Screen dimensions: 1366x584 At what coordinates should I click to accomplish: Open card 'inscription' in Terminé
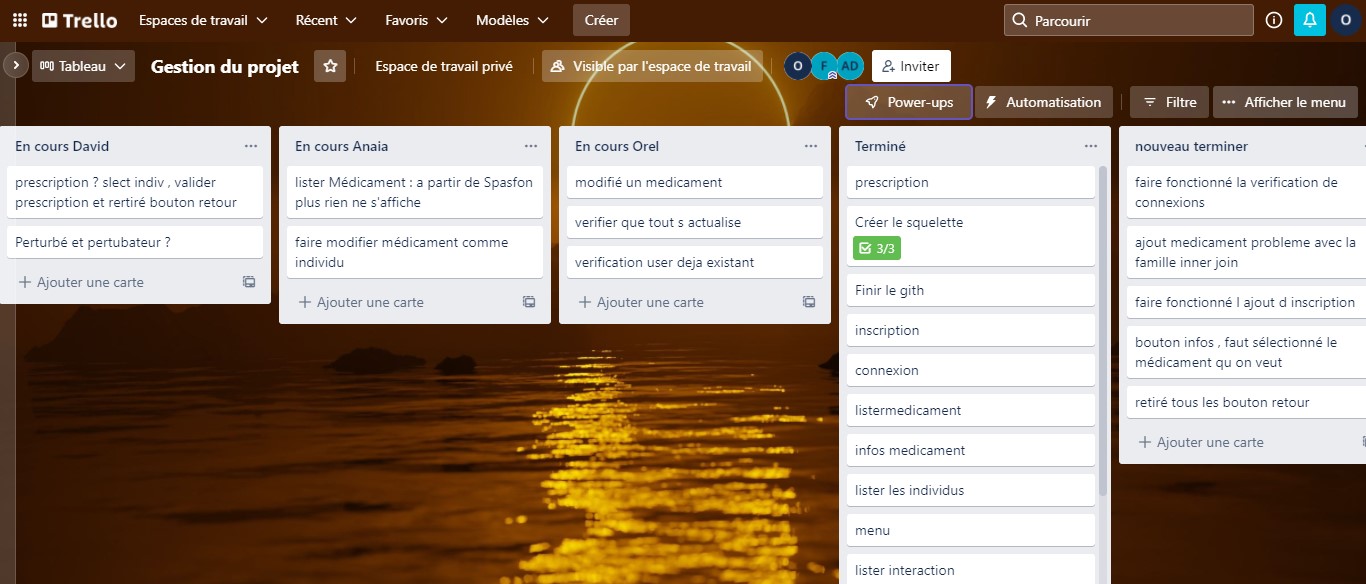(x=971, y=330)
